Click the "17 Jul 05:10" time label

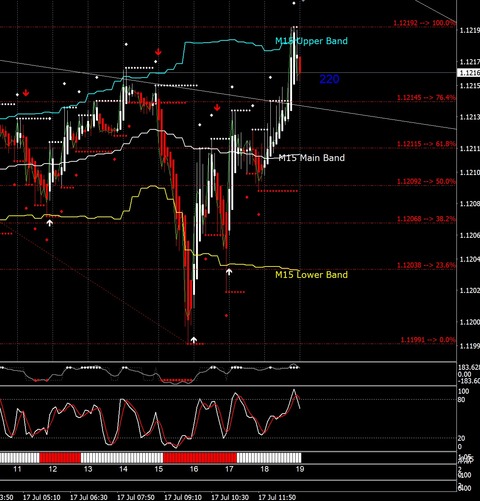[x=42, y=497]
